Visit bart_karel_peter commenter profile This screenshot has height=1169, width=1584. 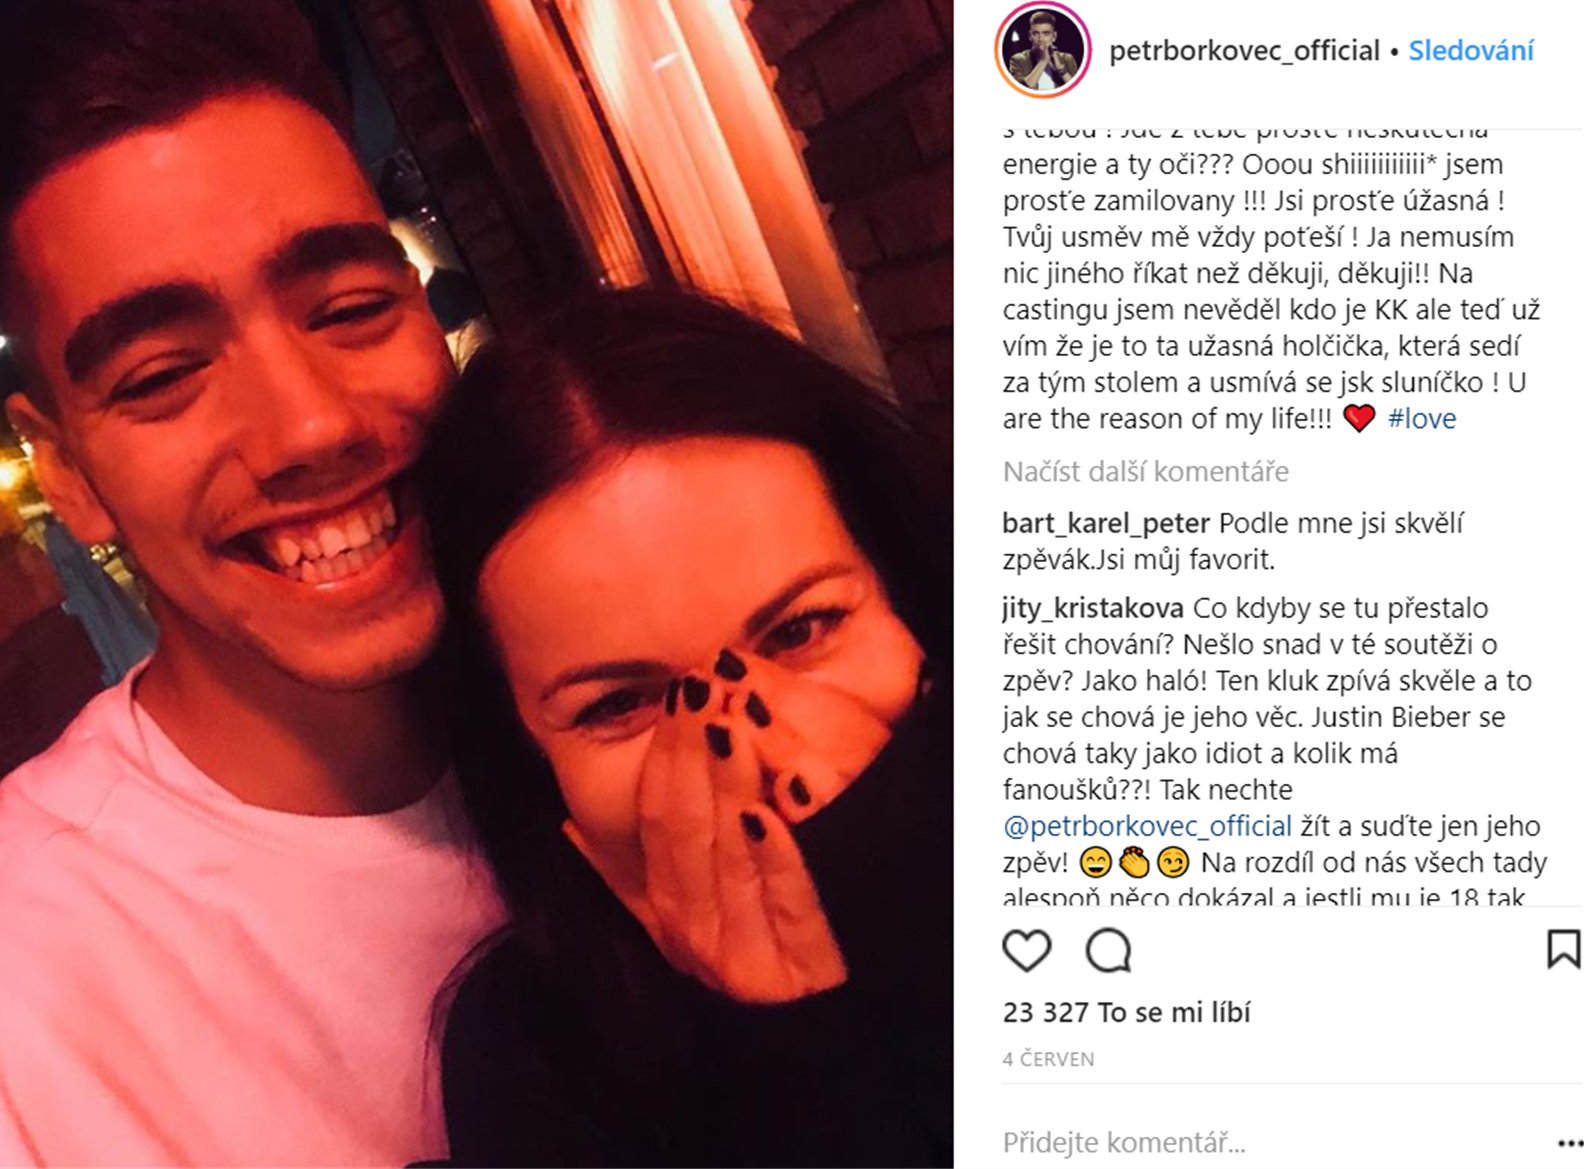coord(1106,523)
